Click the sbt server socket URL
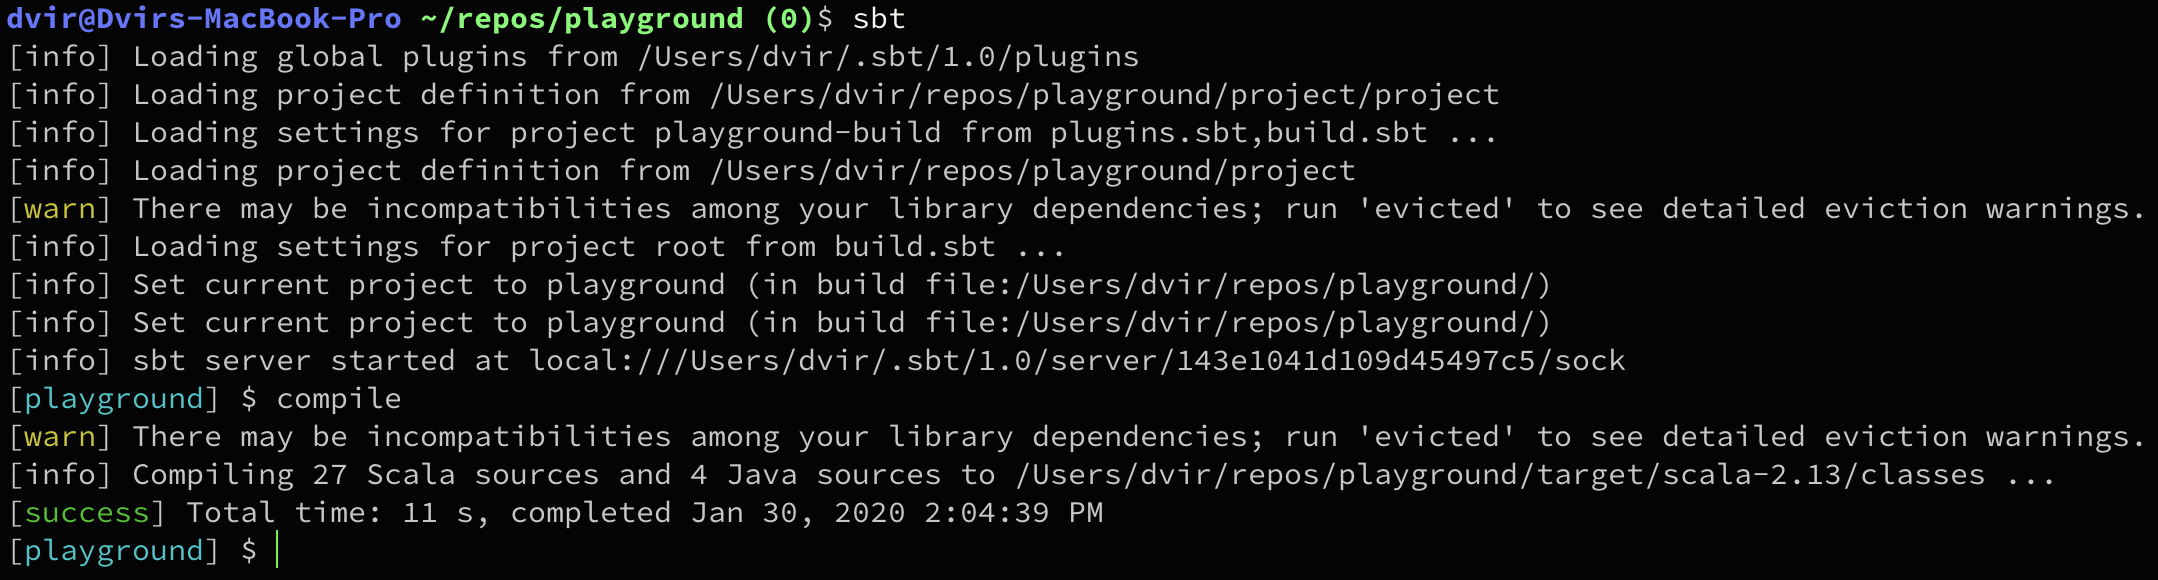 pyautogui.click(x=1077, y=361)
